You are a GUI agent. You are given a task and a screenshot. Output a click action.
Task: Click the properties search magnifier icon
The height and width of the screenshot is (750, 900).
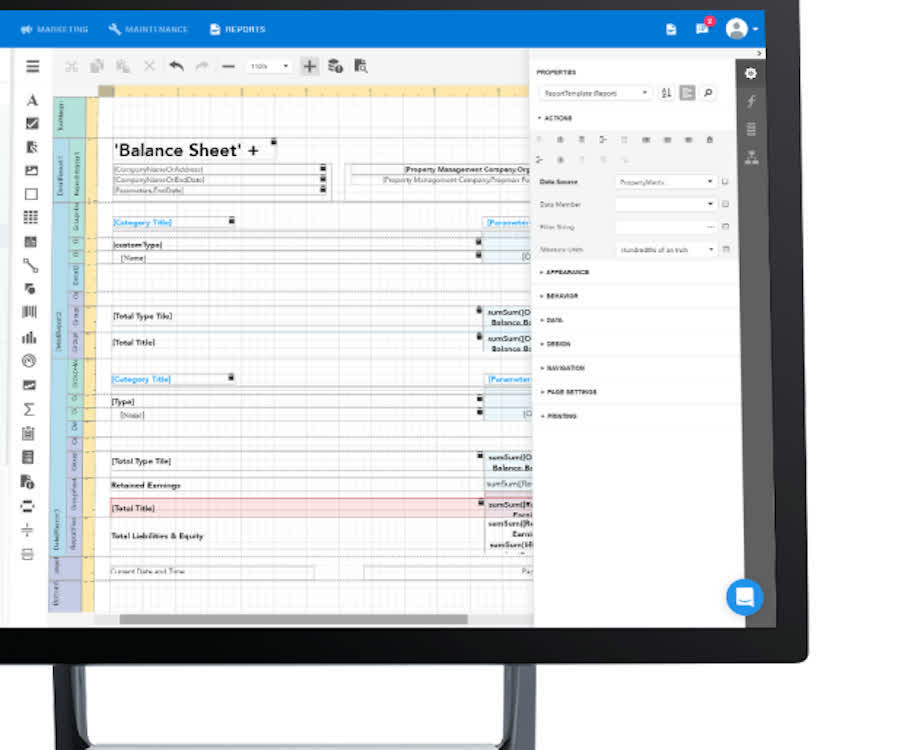pos(708,92)
